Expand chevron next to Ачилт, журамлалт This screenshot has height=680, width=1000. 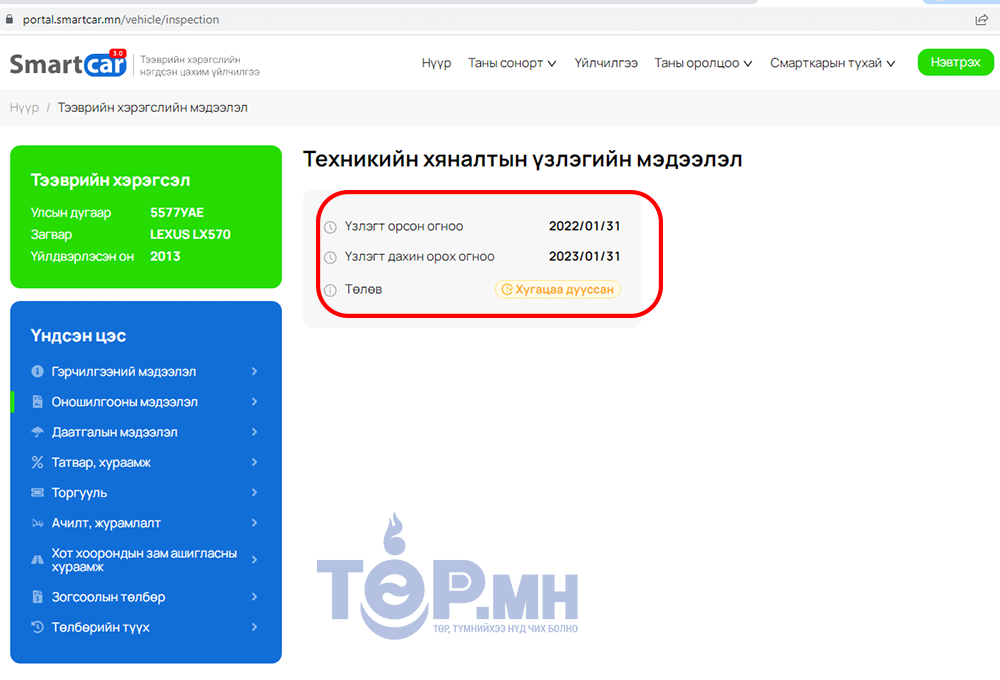pos(255,523)
